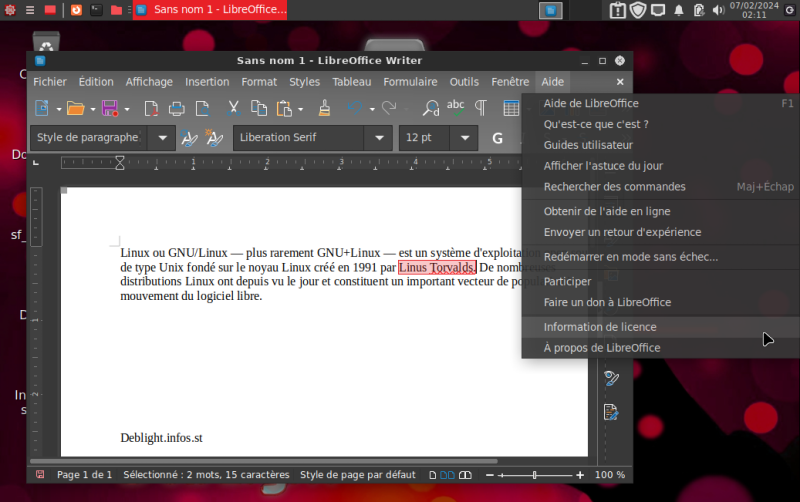Select 'Information de licence' menu entry
Screen dimensions: 800x502
pos(600,327)
